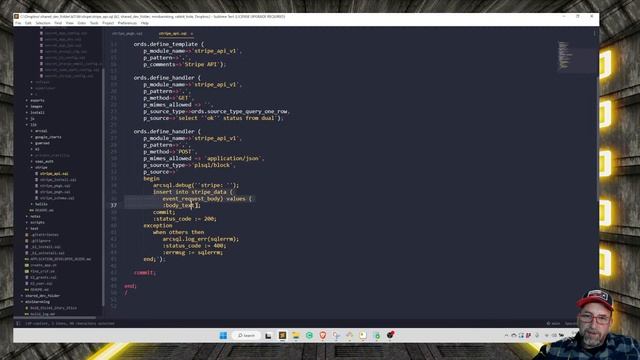Collapse the stripe folder under lib
The height and width of the screenshot is (360, 640).
coord(41,168)
